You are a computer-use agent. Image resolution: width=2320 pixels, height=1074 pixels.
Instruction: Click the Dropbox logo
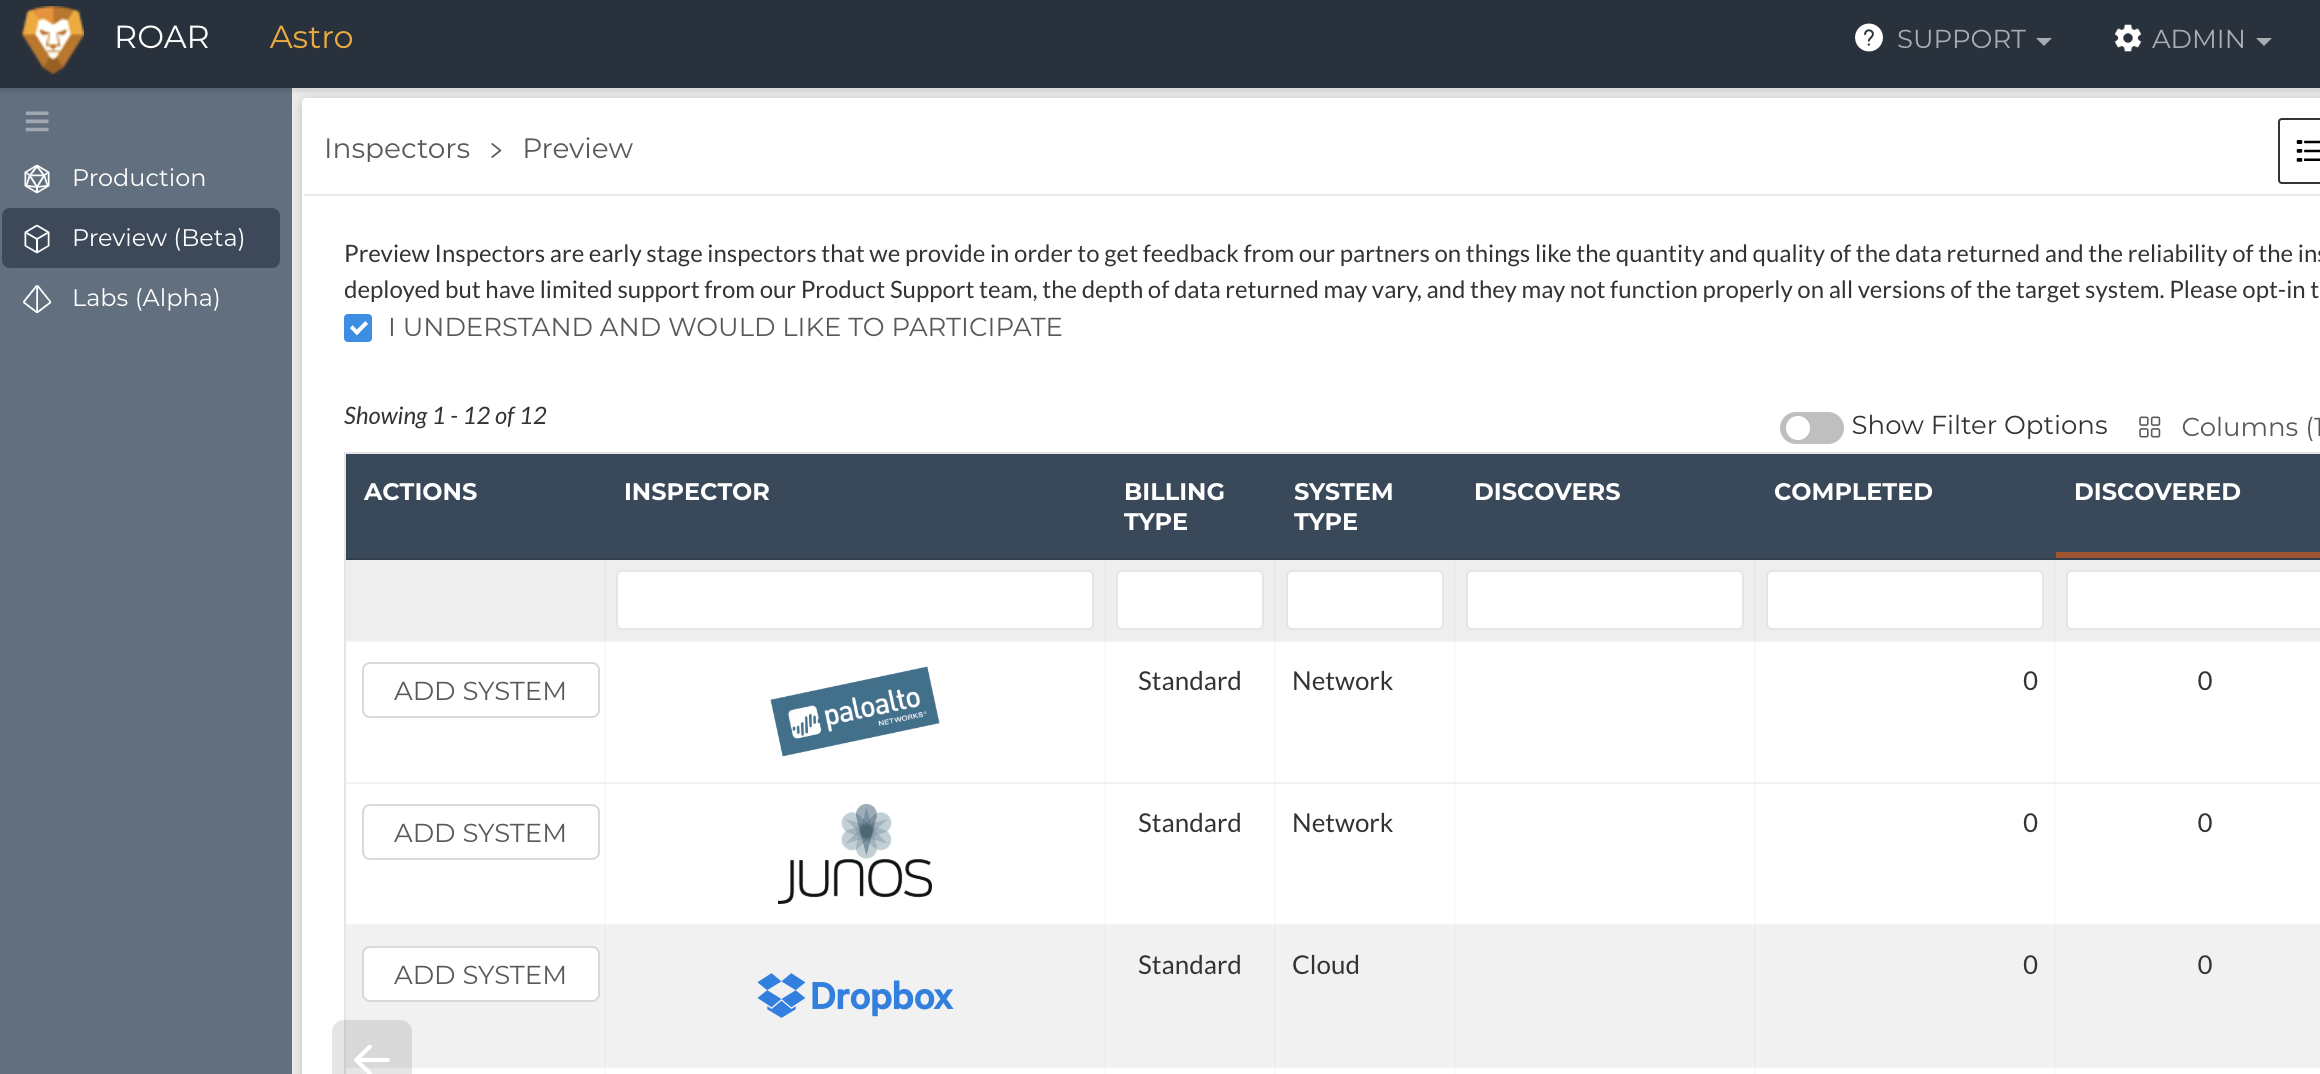coord(855,995)
